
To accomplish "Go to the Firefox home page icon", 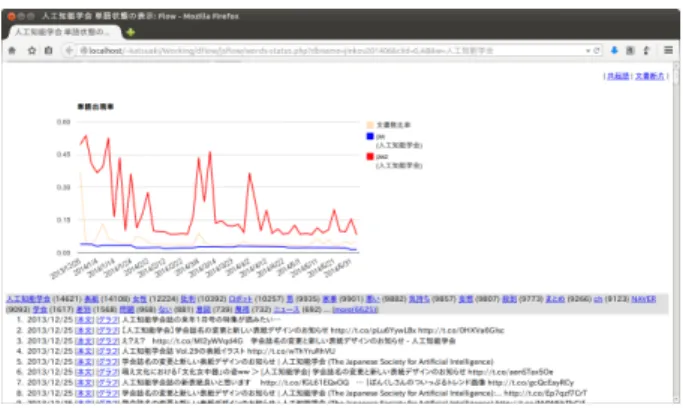I will tap(12, 51).
